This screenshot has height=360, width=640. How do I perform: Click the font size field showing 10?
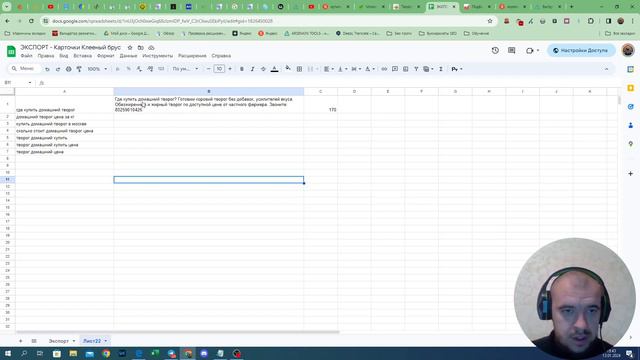click(x=219, y=69)
